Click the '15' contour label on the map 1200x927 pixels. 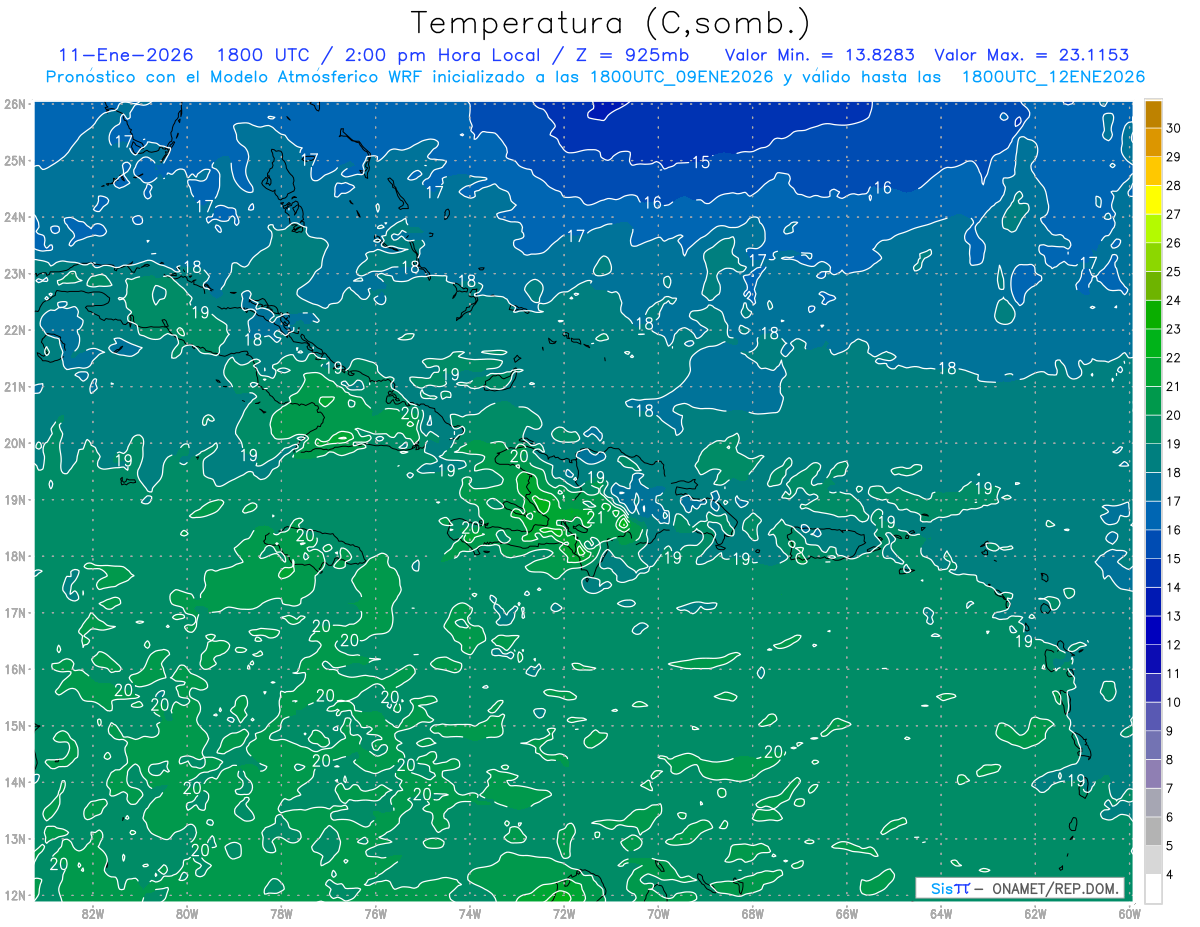(x=701, y=162)
